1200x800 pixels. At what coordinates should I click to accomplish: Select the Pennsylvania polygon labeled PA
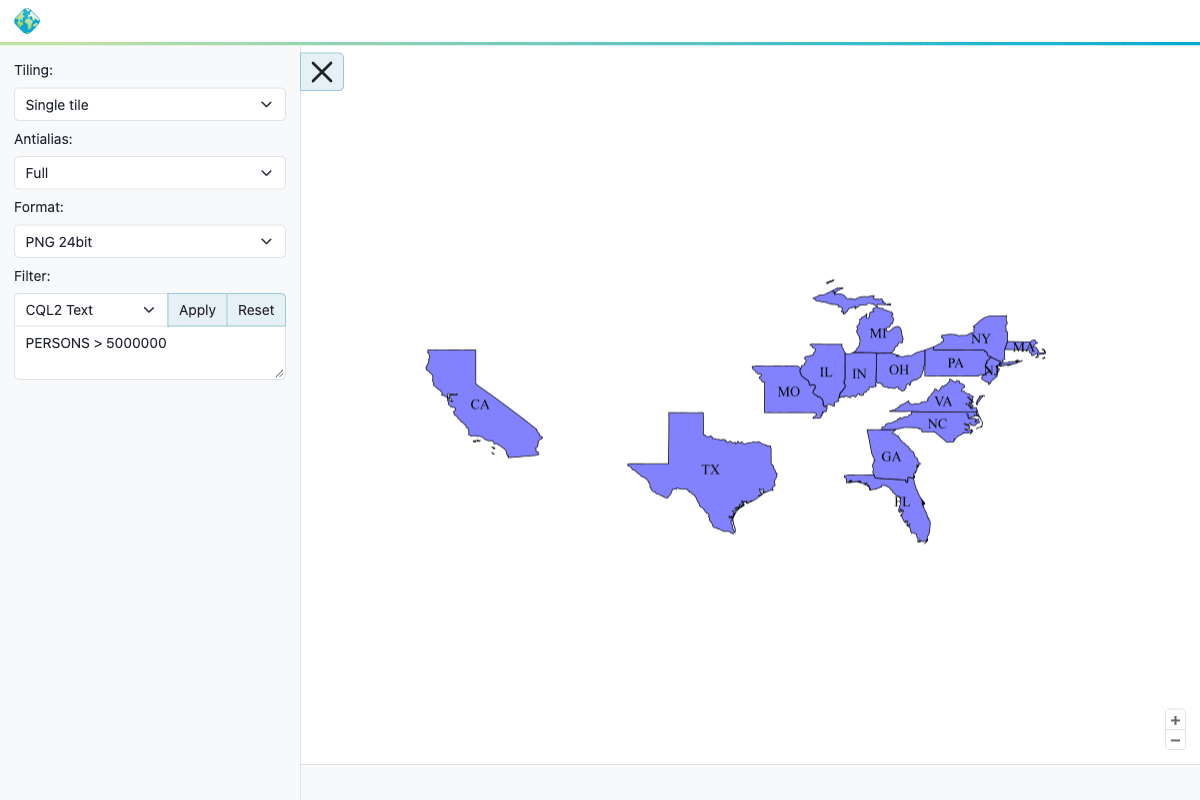[955, 362]
